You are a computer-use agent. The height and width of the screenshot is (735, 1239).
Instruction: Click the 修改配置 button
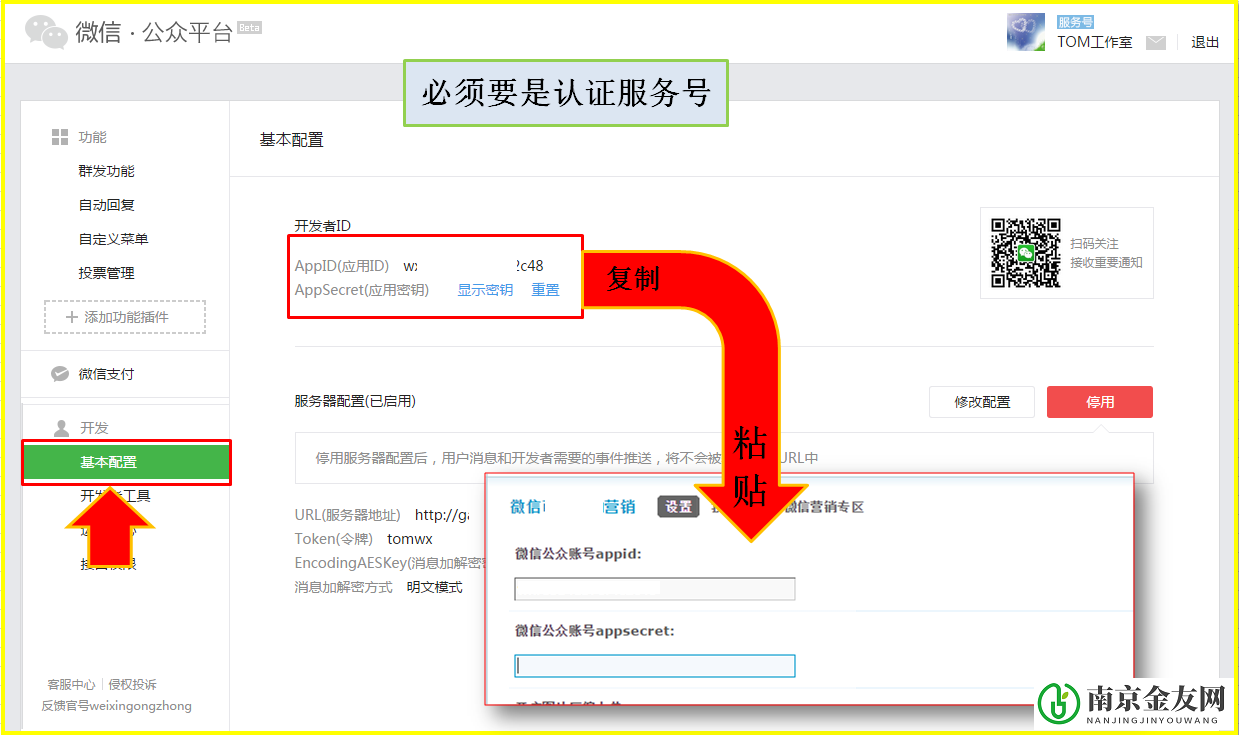pos(981,401)
